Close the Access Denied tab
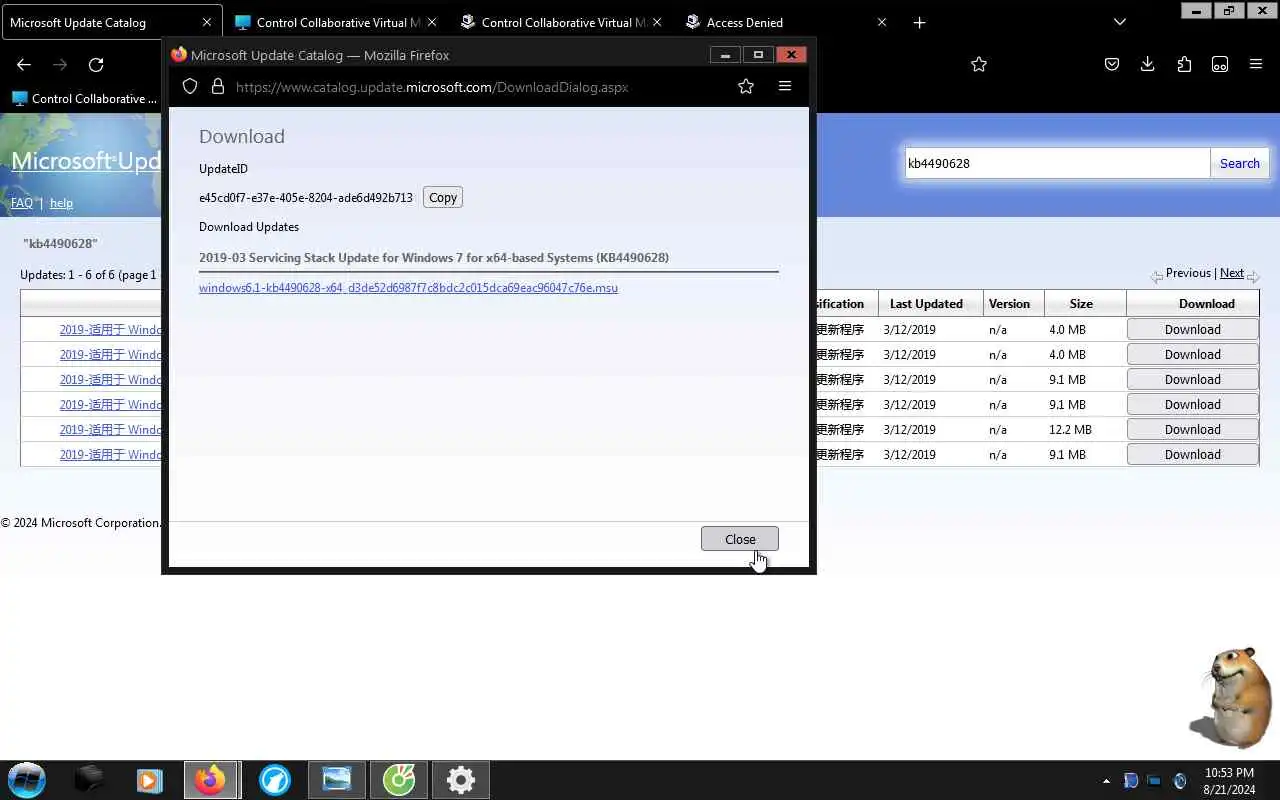The image size is (1280, 800). (x=882, y=22)
